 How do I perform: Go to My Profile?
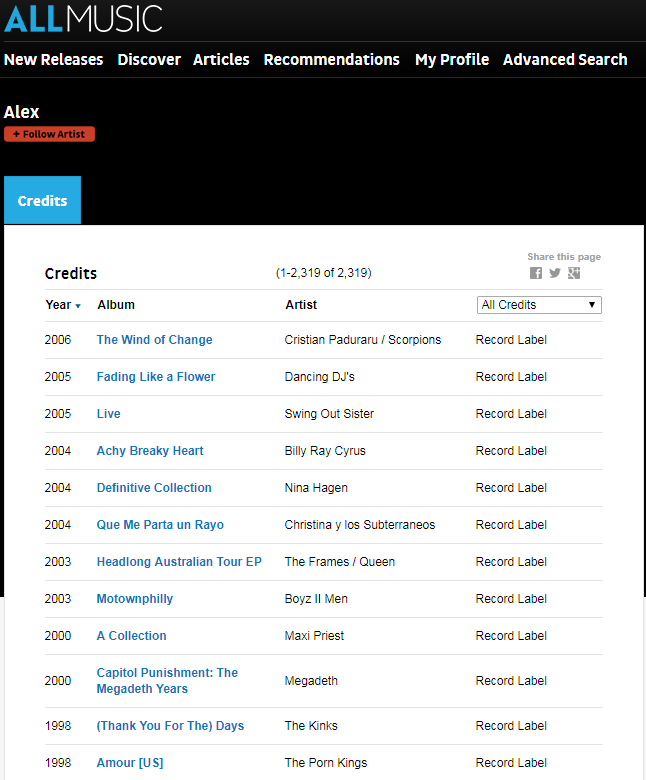tap(452, 60)
